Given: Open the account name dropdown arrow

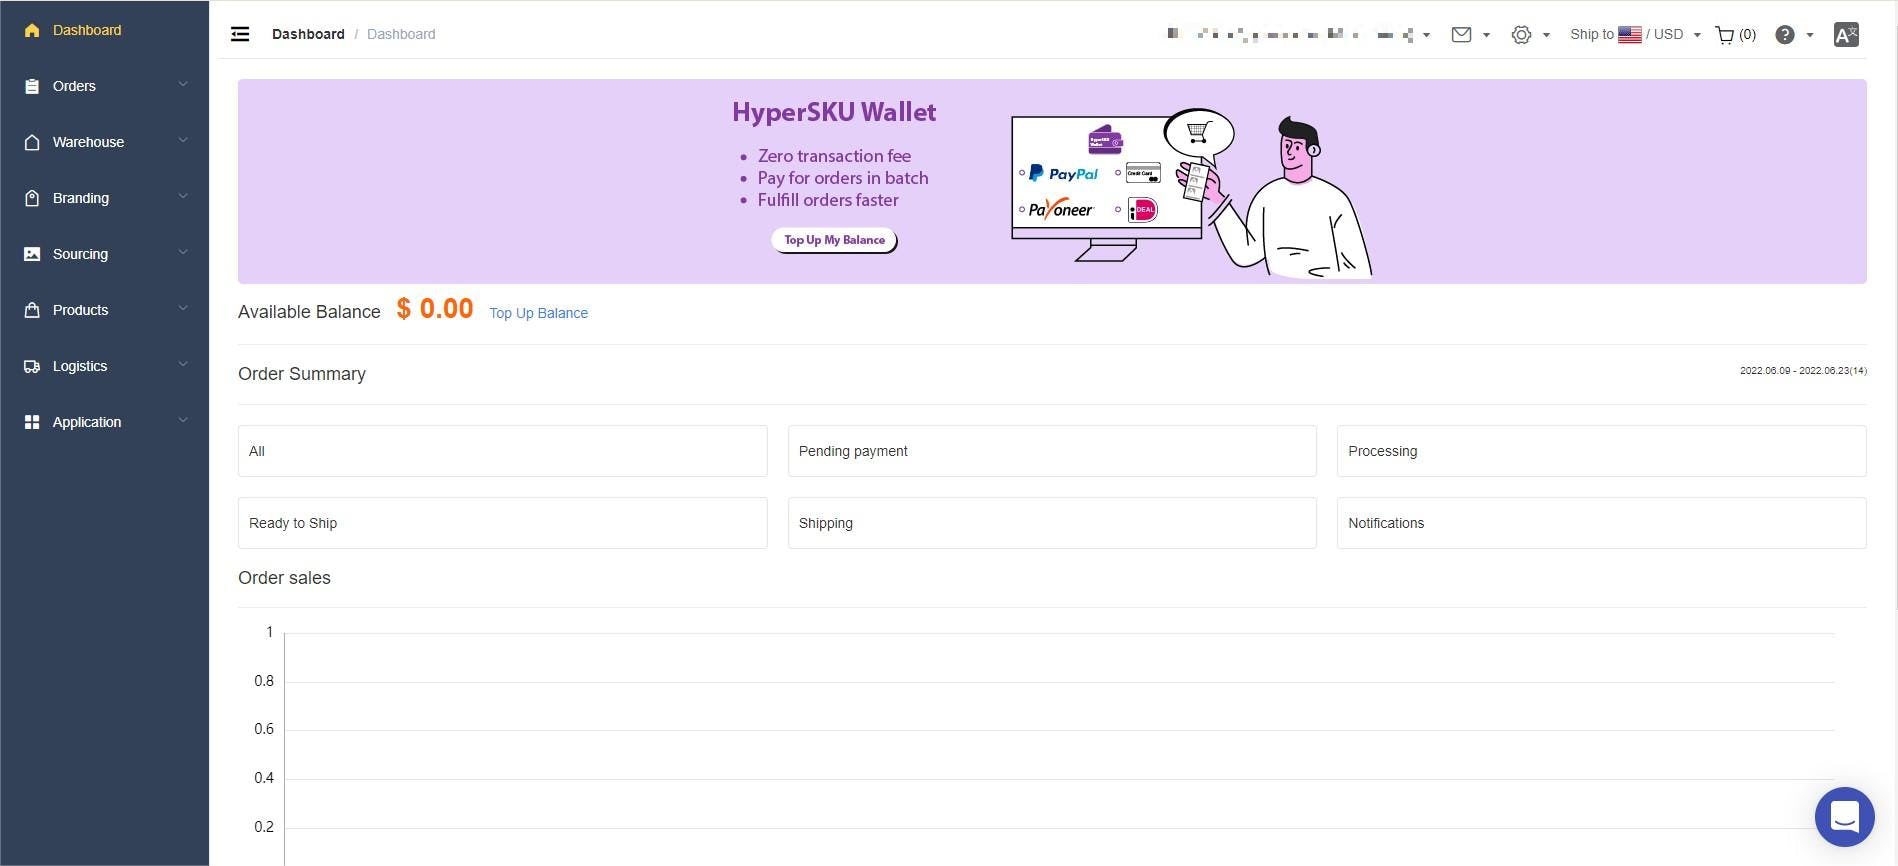Looking at the screenshot, I should click(1427, 35).
